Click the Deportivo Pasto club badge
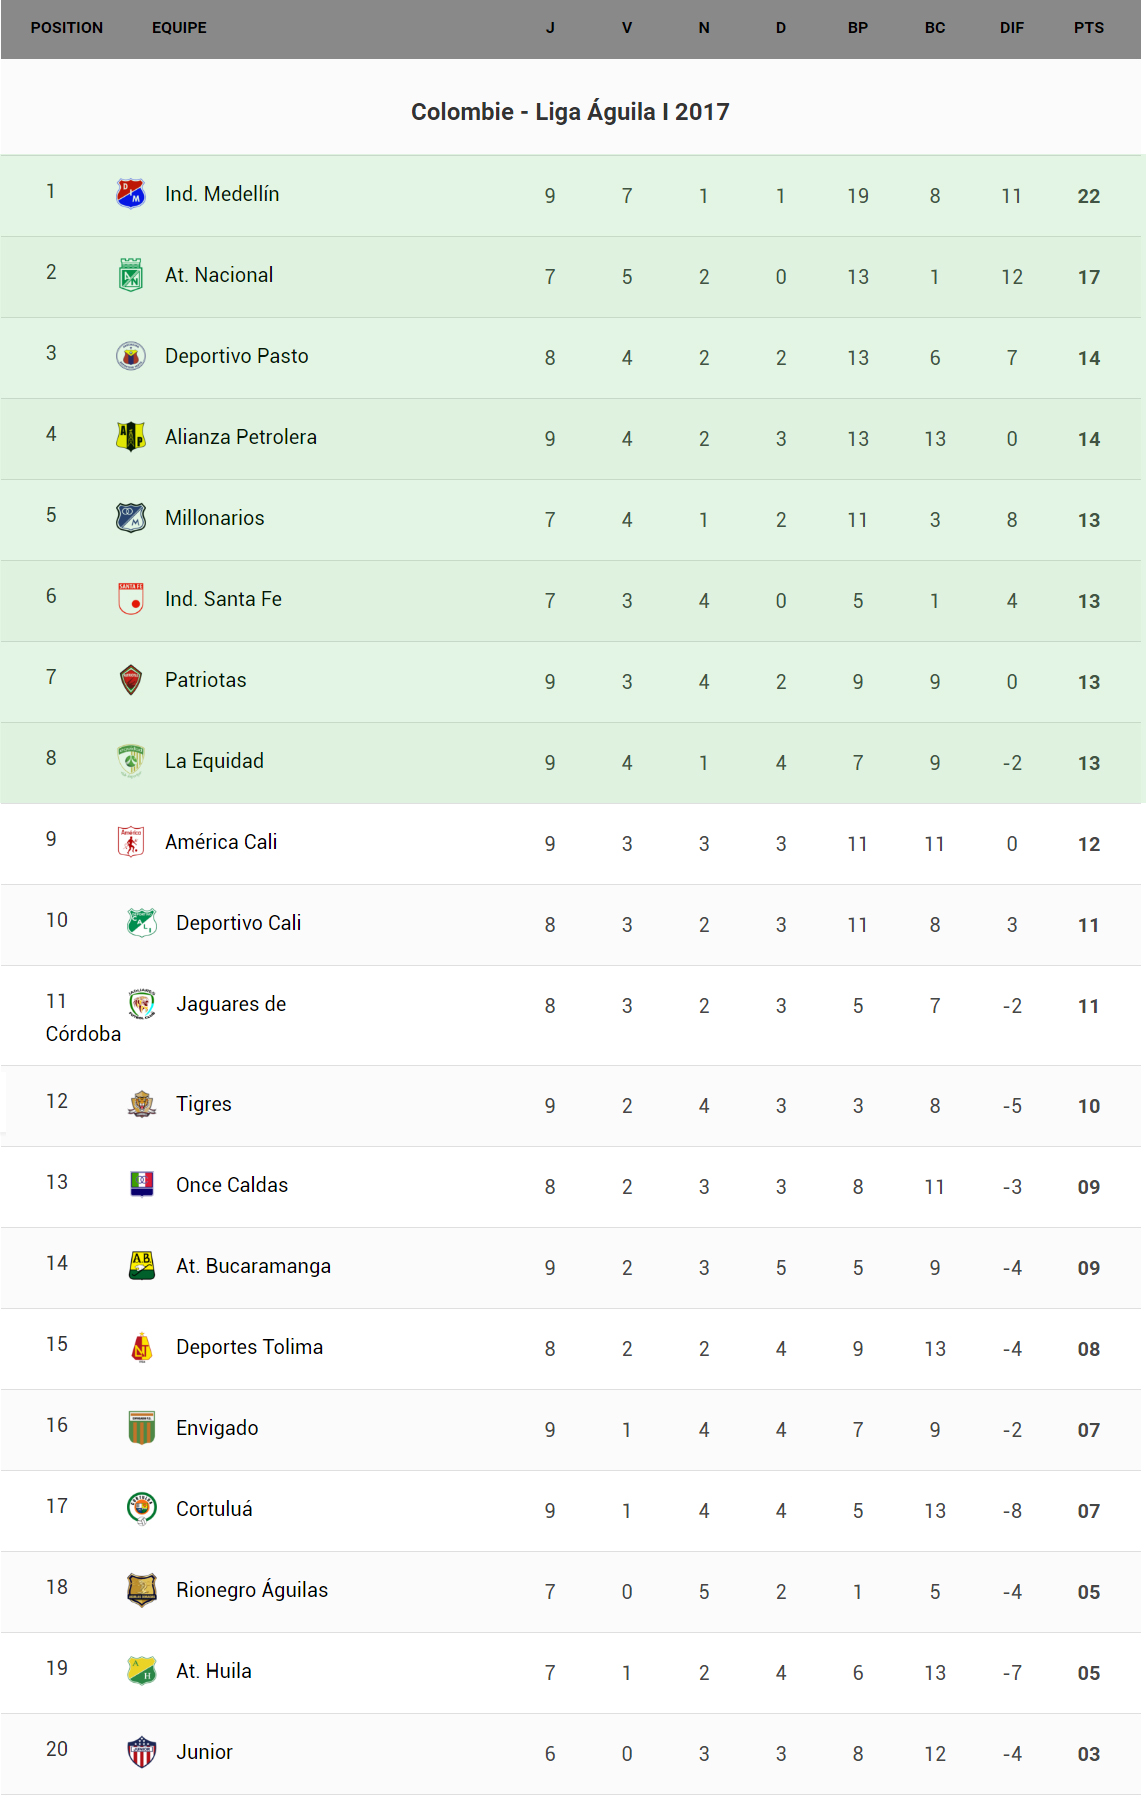Image resolution: width=1146 pixels, height=1799 pixels. click(131, 355)
